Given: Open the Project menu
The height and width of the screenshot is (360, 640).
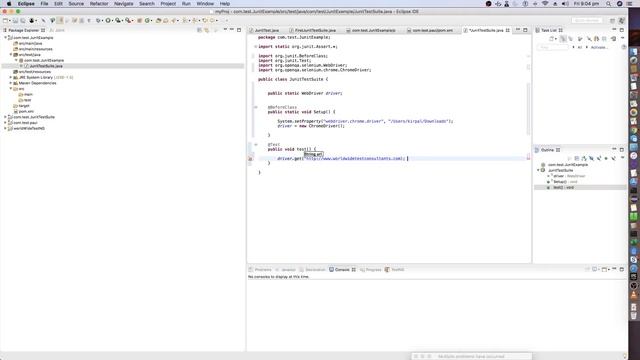Looking at the screenshot, I should coord(168,4).
